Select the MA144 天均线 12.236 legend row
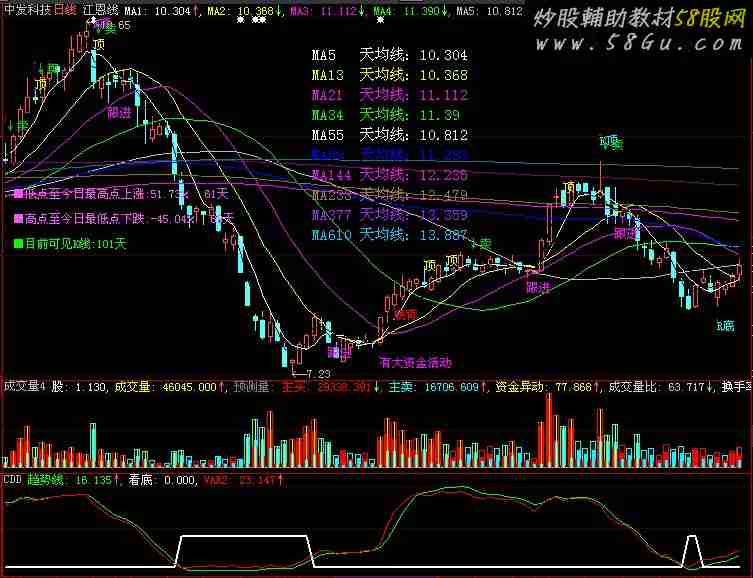Viewport: 753px width, 578px height. pos(389,175)
